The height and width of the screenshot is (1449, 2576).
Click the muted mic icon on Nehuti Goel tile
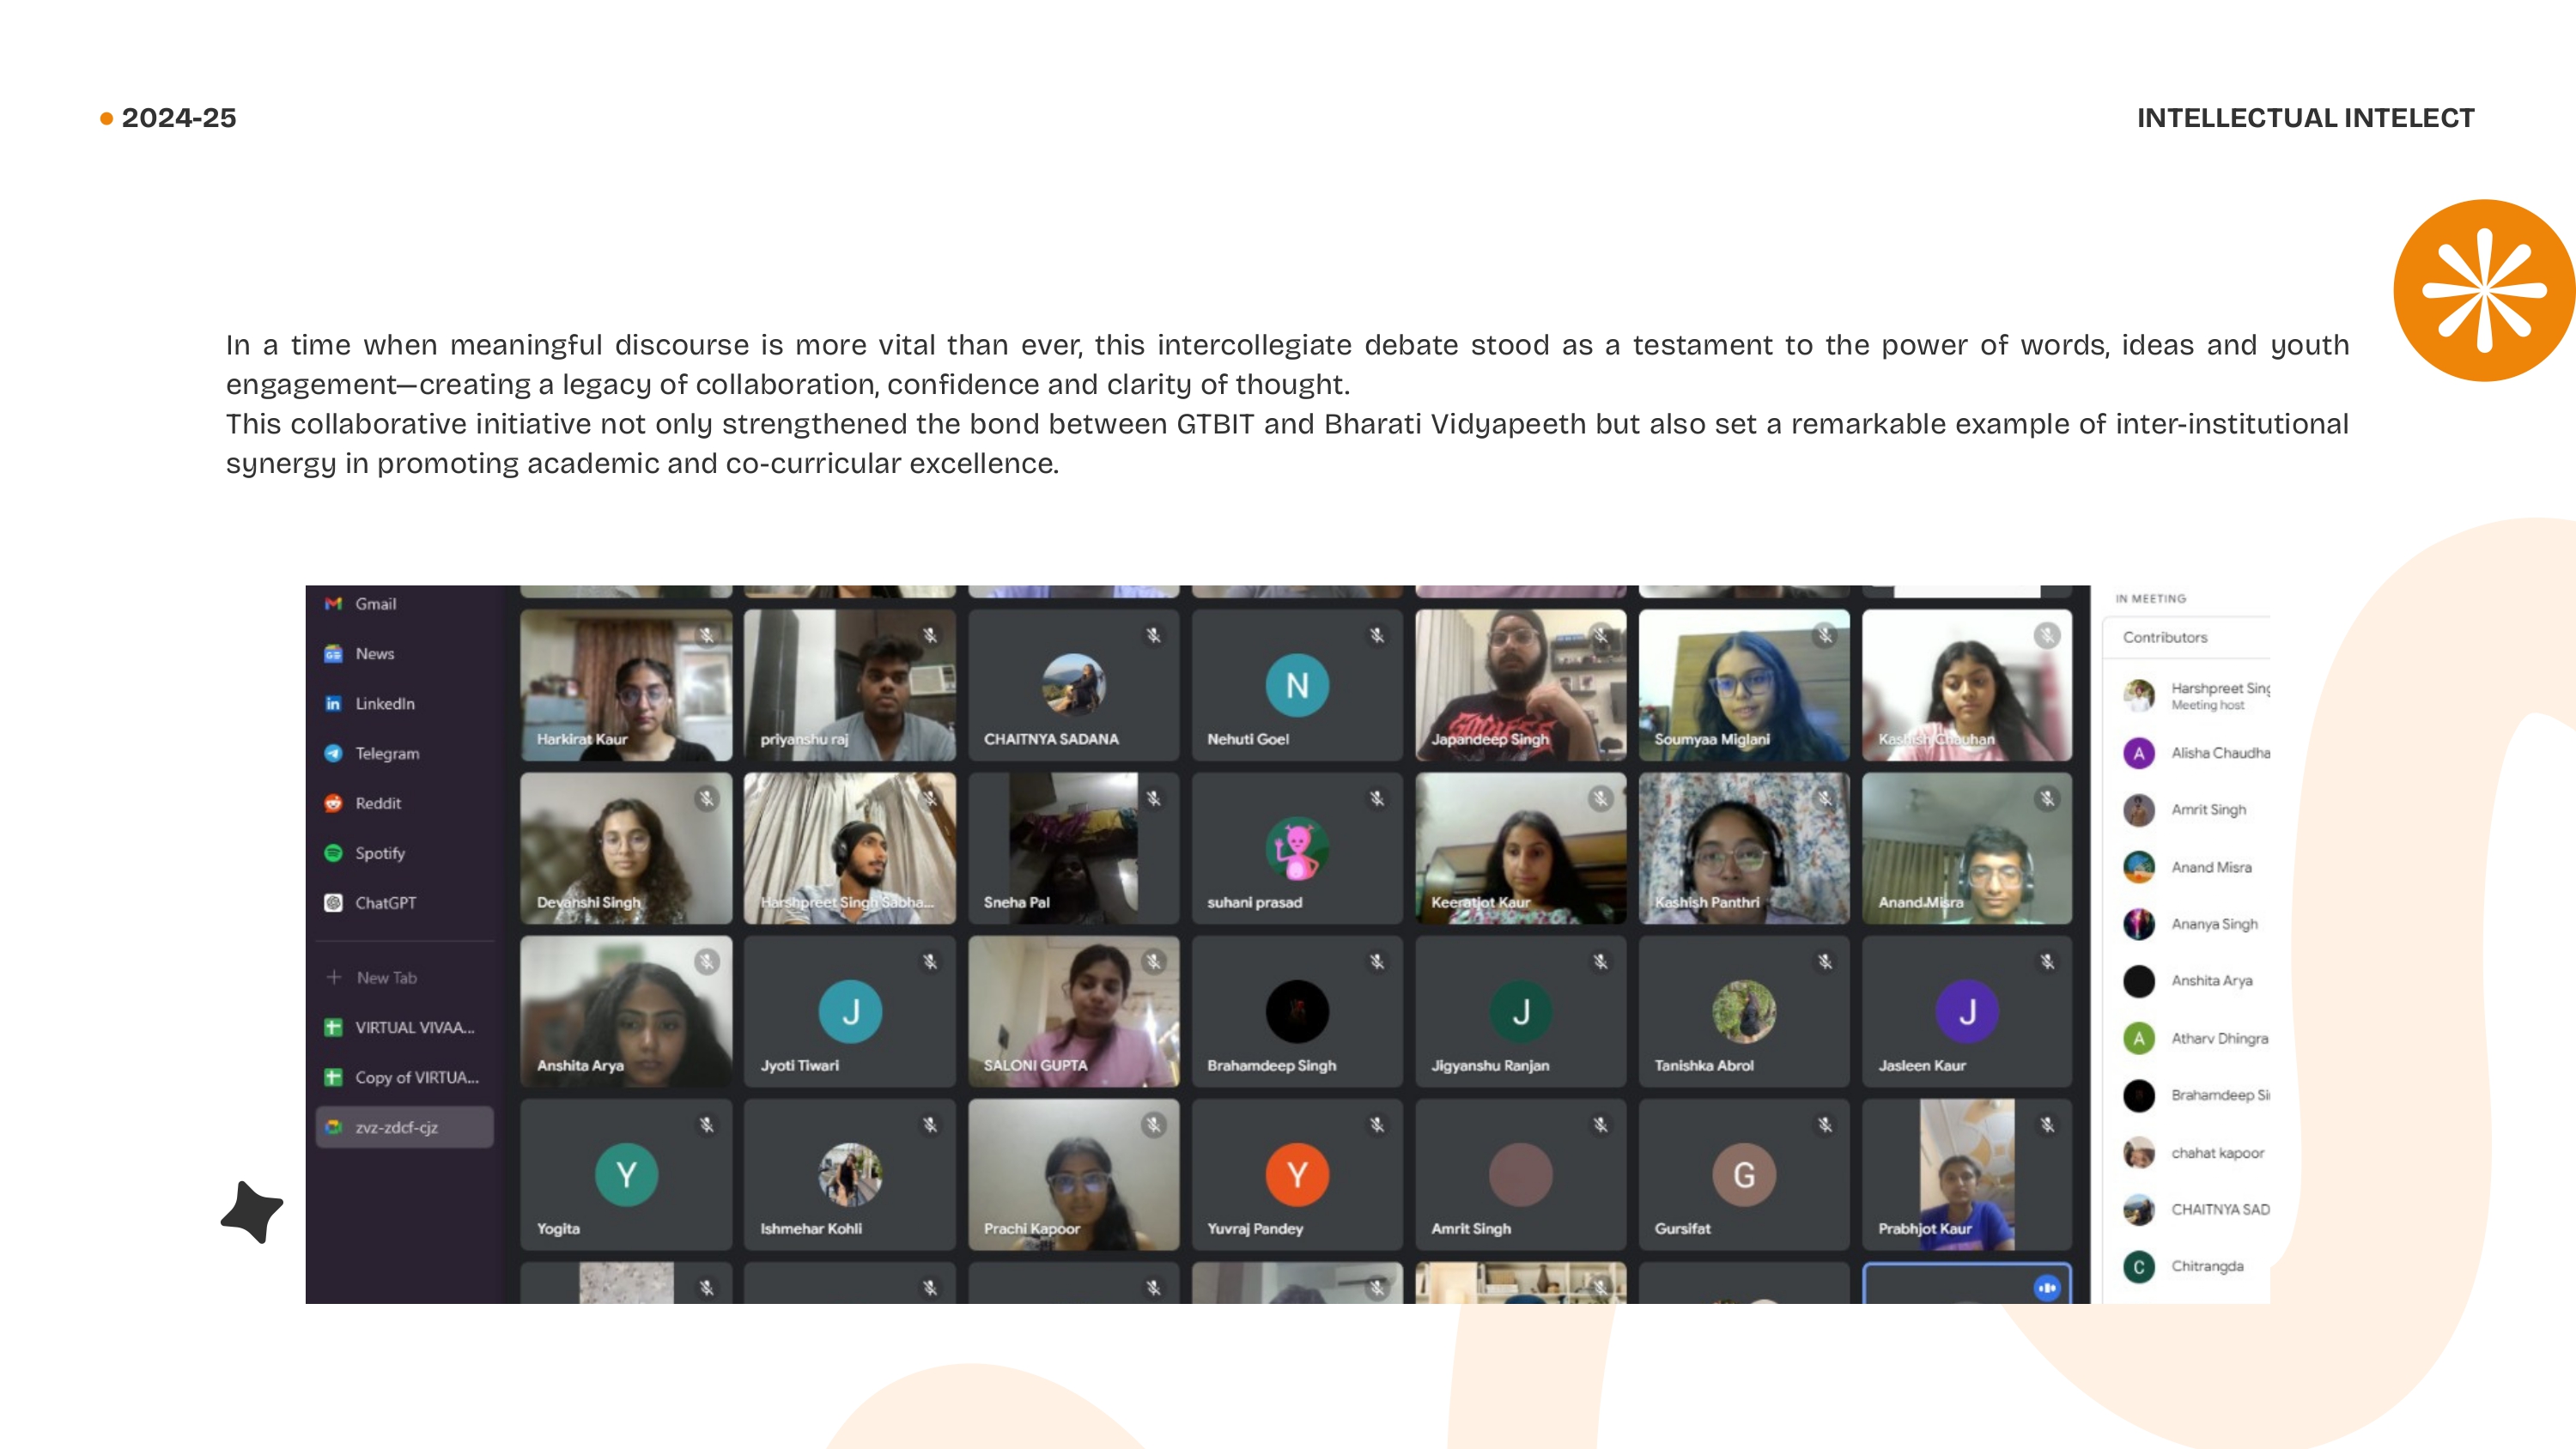[1377, 635]
